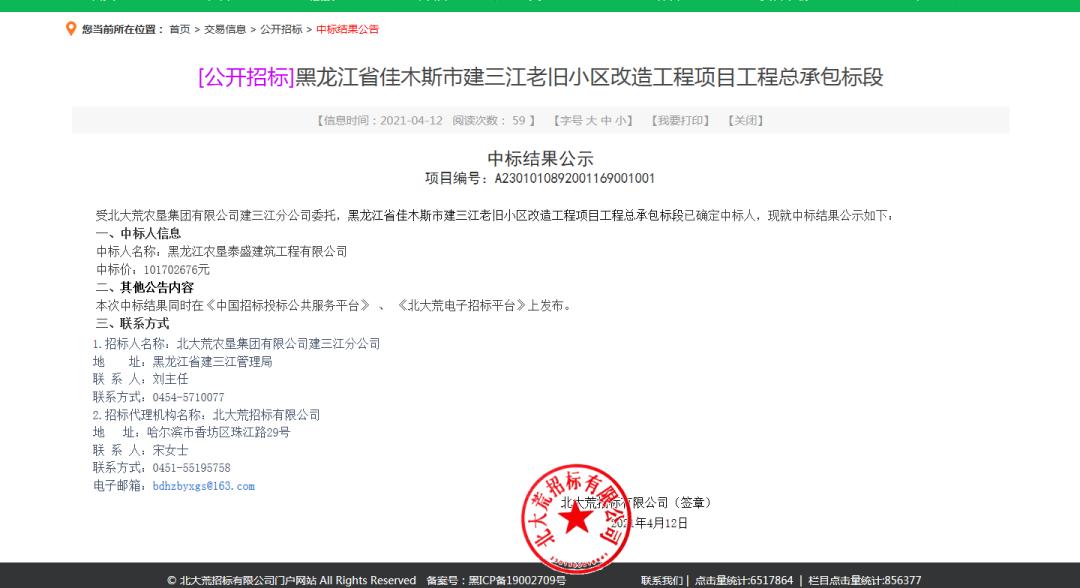Open 交易信息 breadcrumb link
Screen dimensions: 1080x588
pos(225,30)
